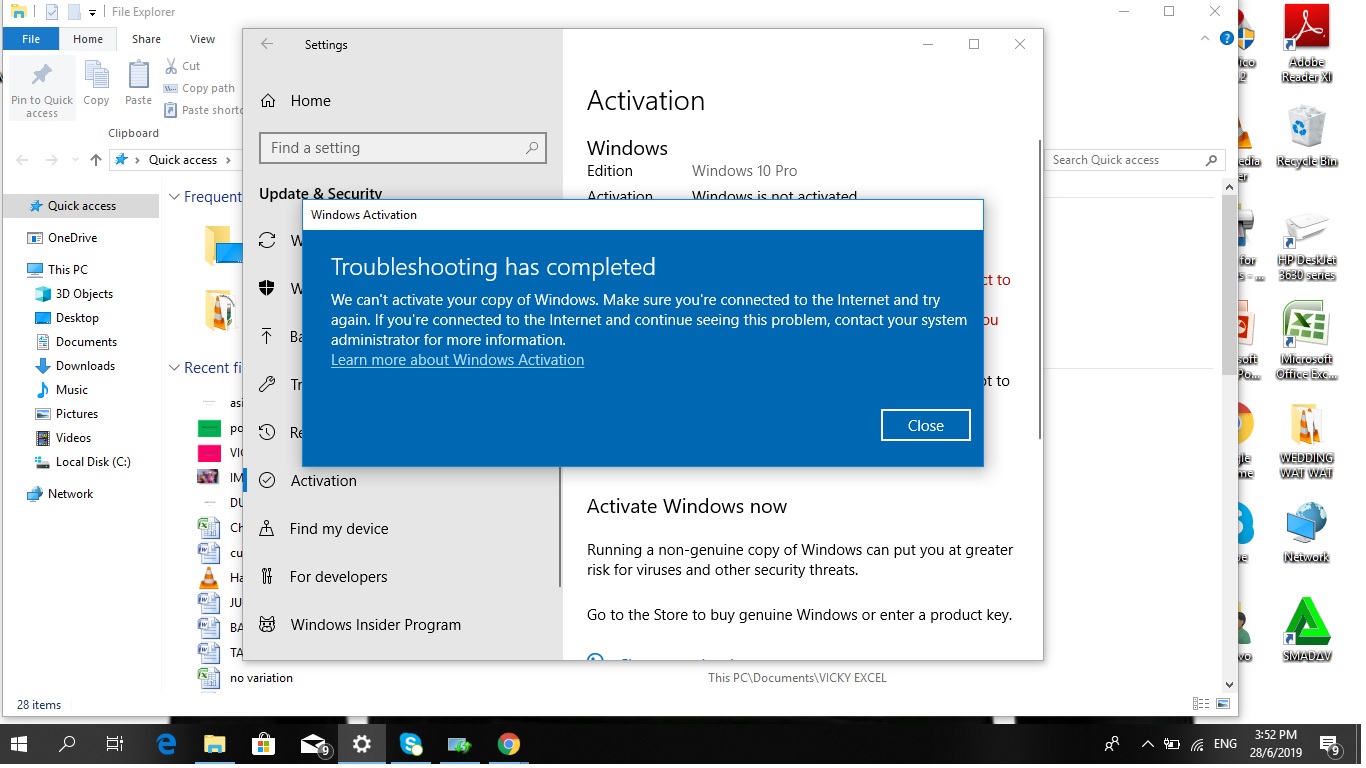Collapse the Recent files group
The image size is (1366, 768).
pos(174,368)
